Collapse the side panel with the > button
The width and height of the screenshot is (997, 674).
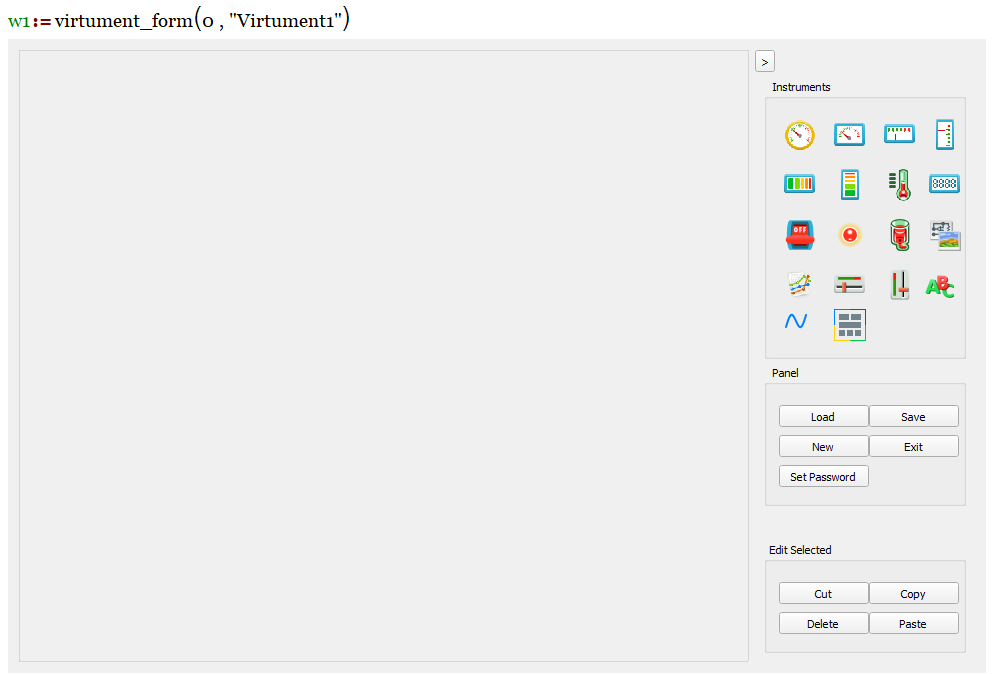(765, 62)
